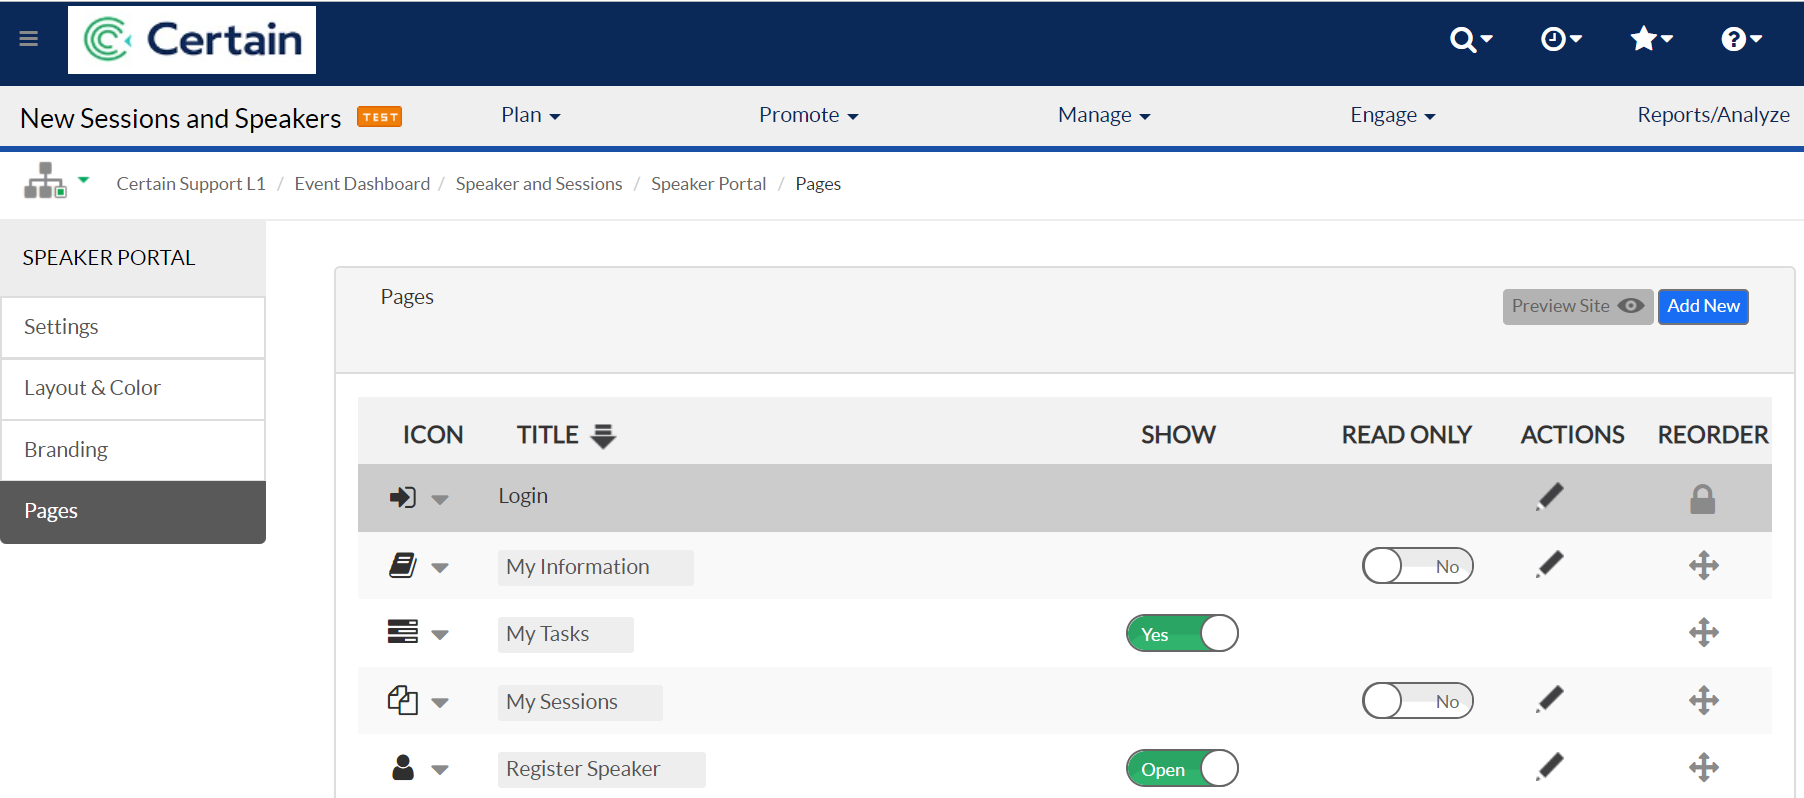Viewport: 1804px width, 798px height.
Task: Go to Speaker and Sessions breadcrumb
Action: click(539, 184)
